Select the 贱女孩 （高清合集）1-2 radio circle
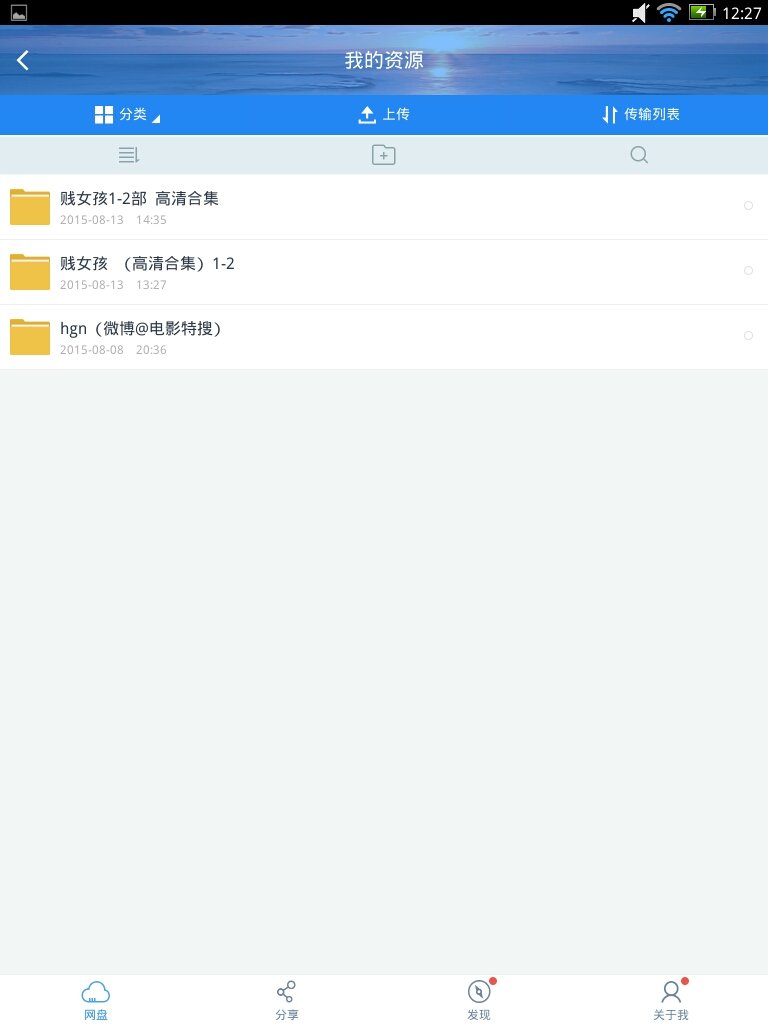 [748, 271]
